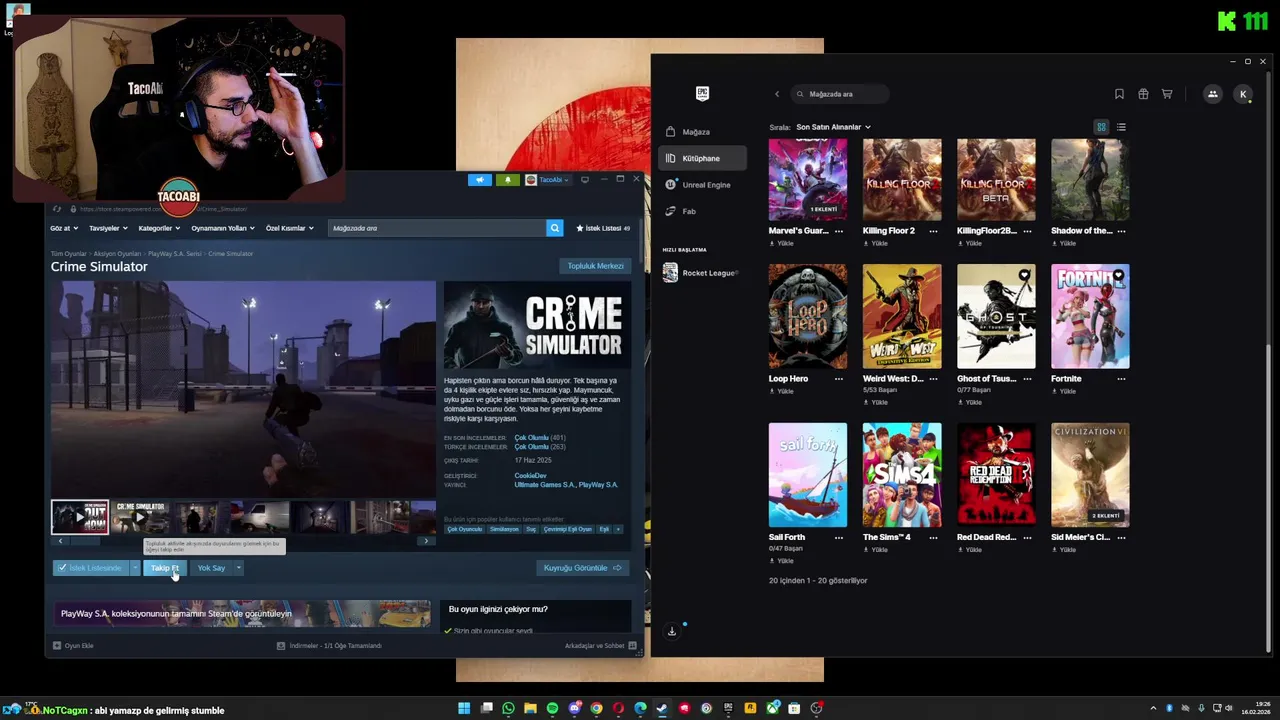The image size is (1280, 720).
Task: Focus Steam Mağazada ara search field
Action: (437, 228)
